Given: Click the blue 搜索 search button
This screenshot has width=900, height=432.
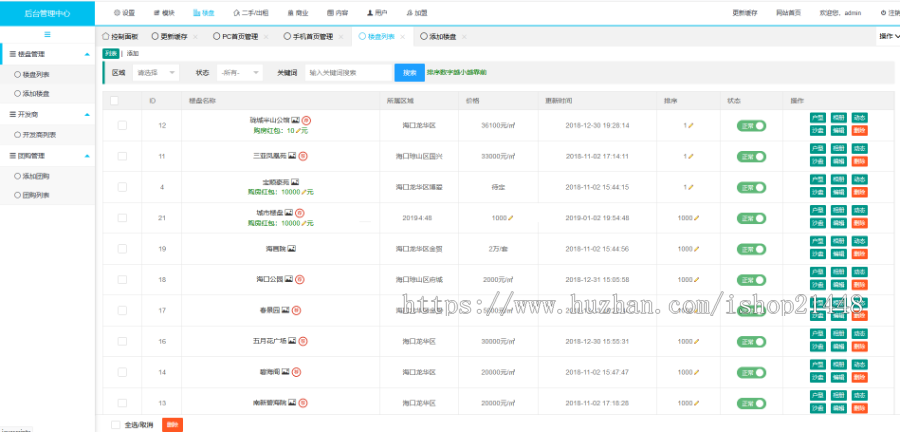Looking at the screenshot, I should (x=409, y=73).
